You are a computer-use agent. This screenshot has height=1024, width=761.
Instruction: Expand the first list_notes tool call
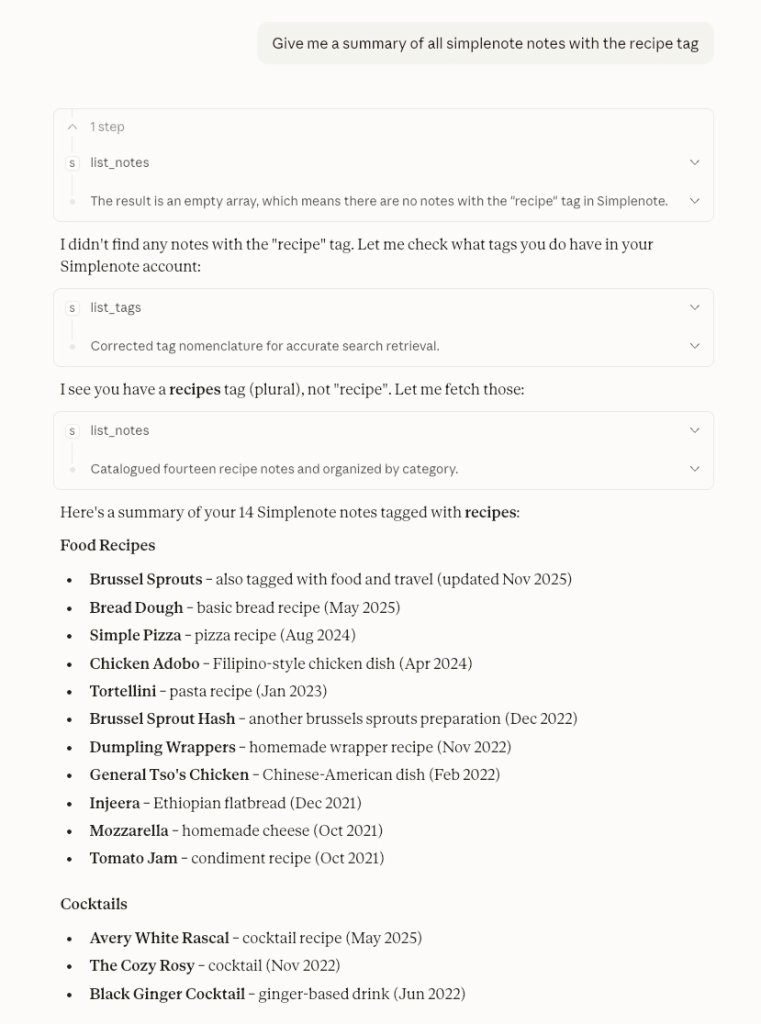(x=695, y=162)
